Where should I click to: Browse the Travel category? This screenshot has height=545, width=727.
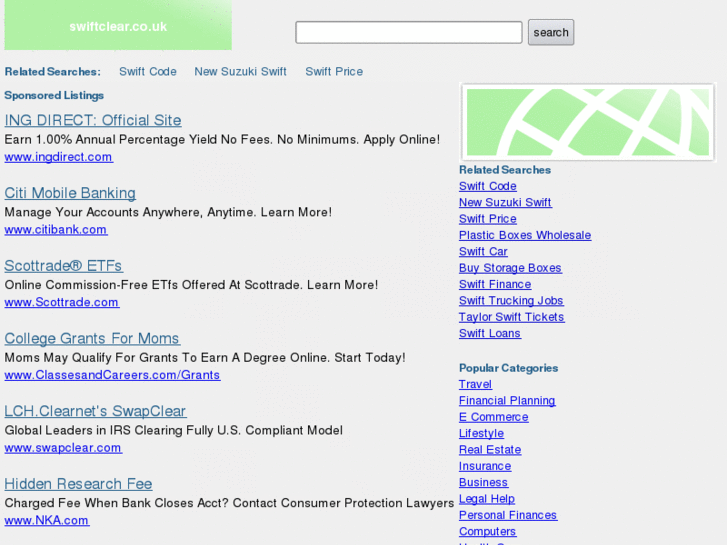[475, 385]
